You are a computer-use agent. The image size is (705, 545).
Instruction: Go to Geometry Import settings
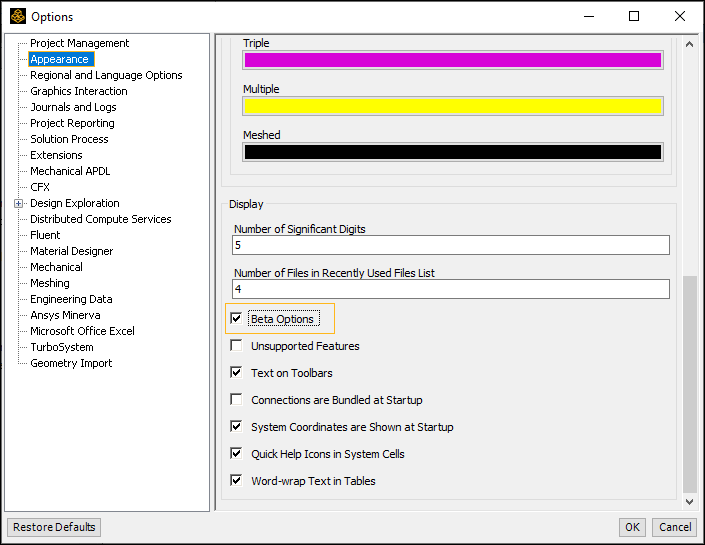coord(71,363)
